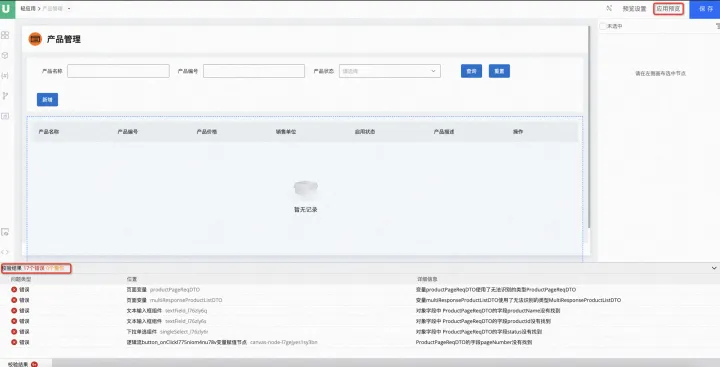The height and width of the screenshot is (367, 720).
Task: Click the 产品名称 input field
Action: (x=118, y=71)
